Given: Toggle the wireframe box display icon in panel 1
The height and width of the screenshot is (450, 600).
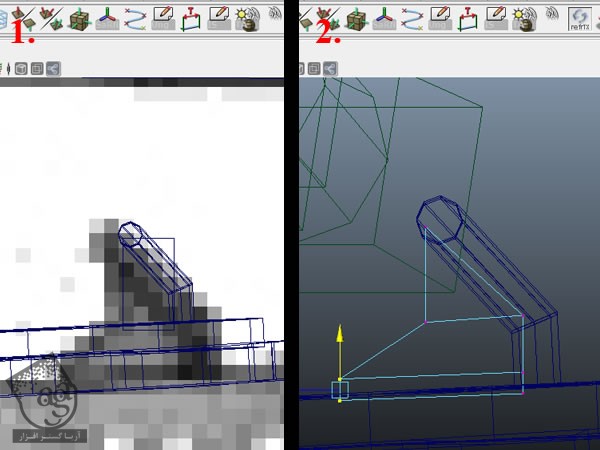Looking at the screenshot, I should click(x=35, y=69).
